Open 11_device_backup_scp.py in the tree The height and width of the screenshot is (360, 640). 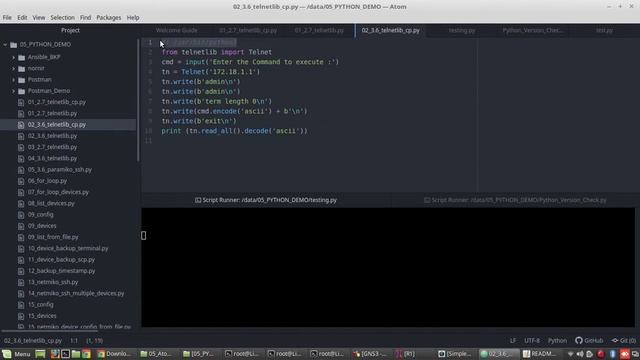tap(61, 260)
